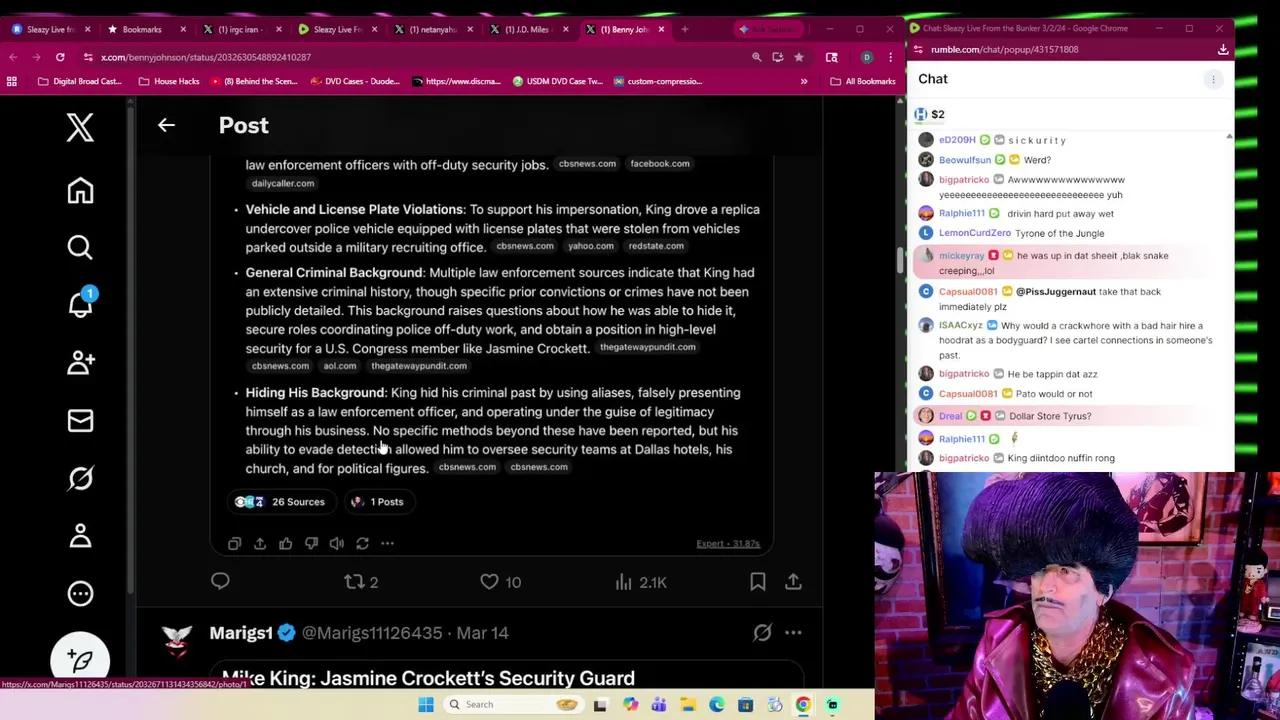Open a new browser tab
This screenshot has height=720, width=1280.
[684, 29]
